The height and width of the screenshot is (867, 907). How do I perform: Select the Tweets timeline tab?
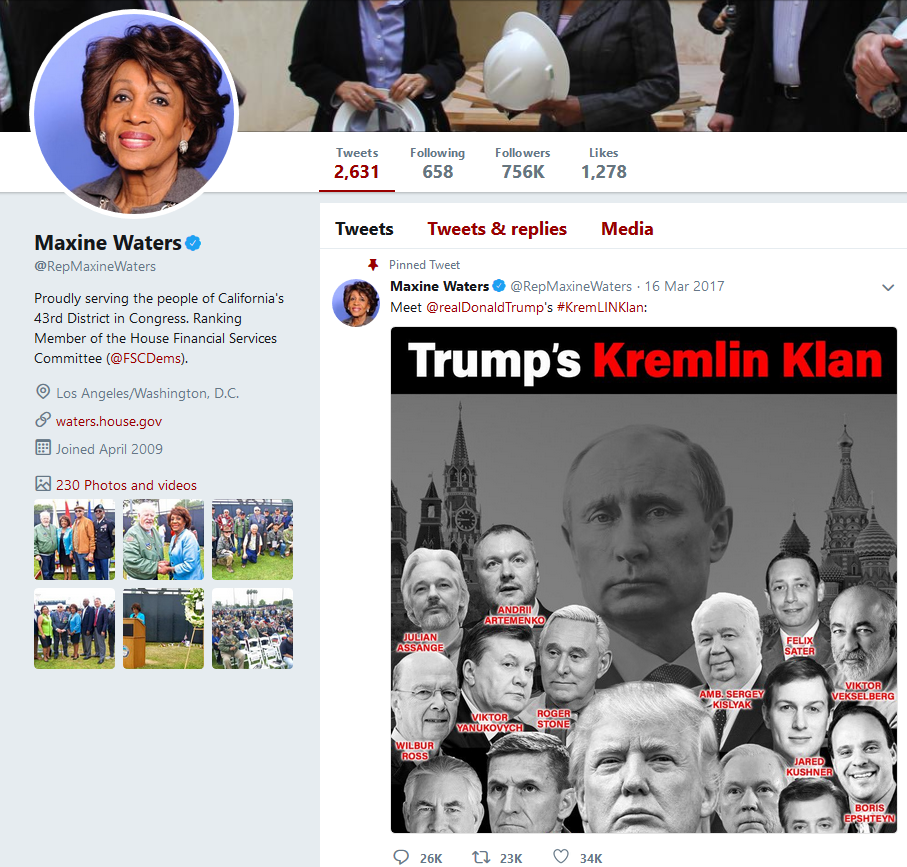tap(364, 229)
